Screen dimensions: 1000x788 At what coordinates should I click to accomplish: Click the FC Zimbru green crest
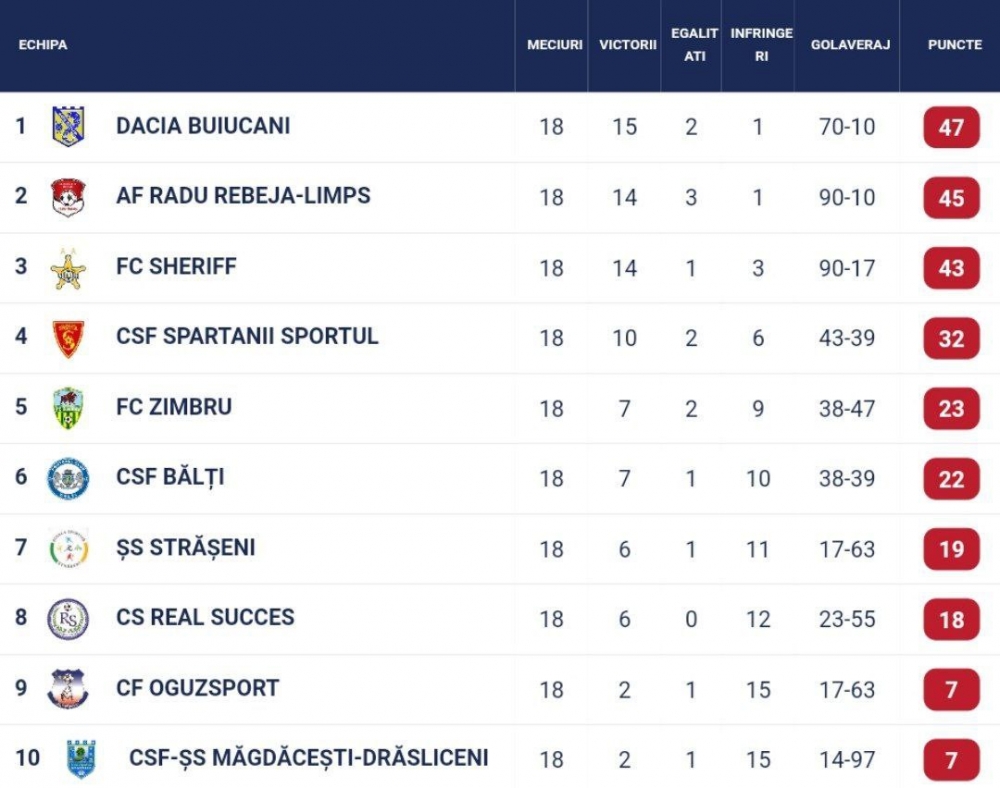pyautogui.click(x=68, y=408)
